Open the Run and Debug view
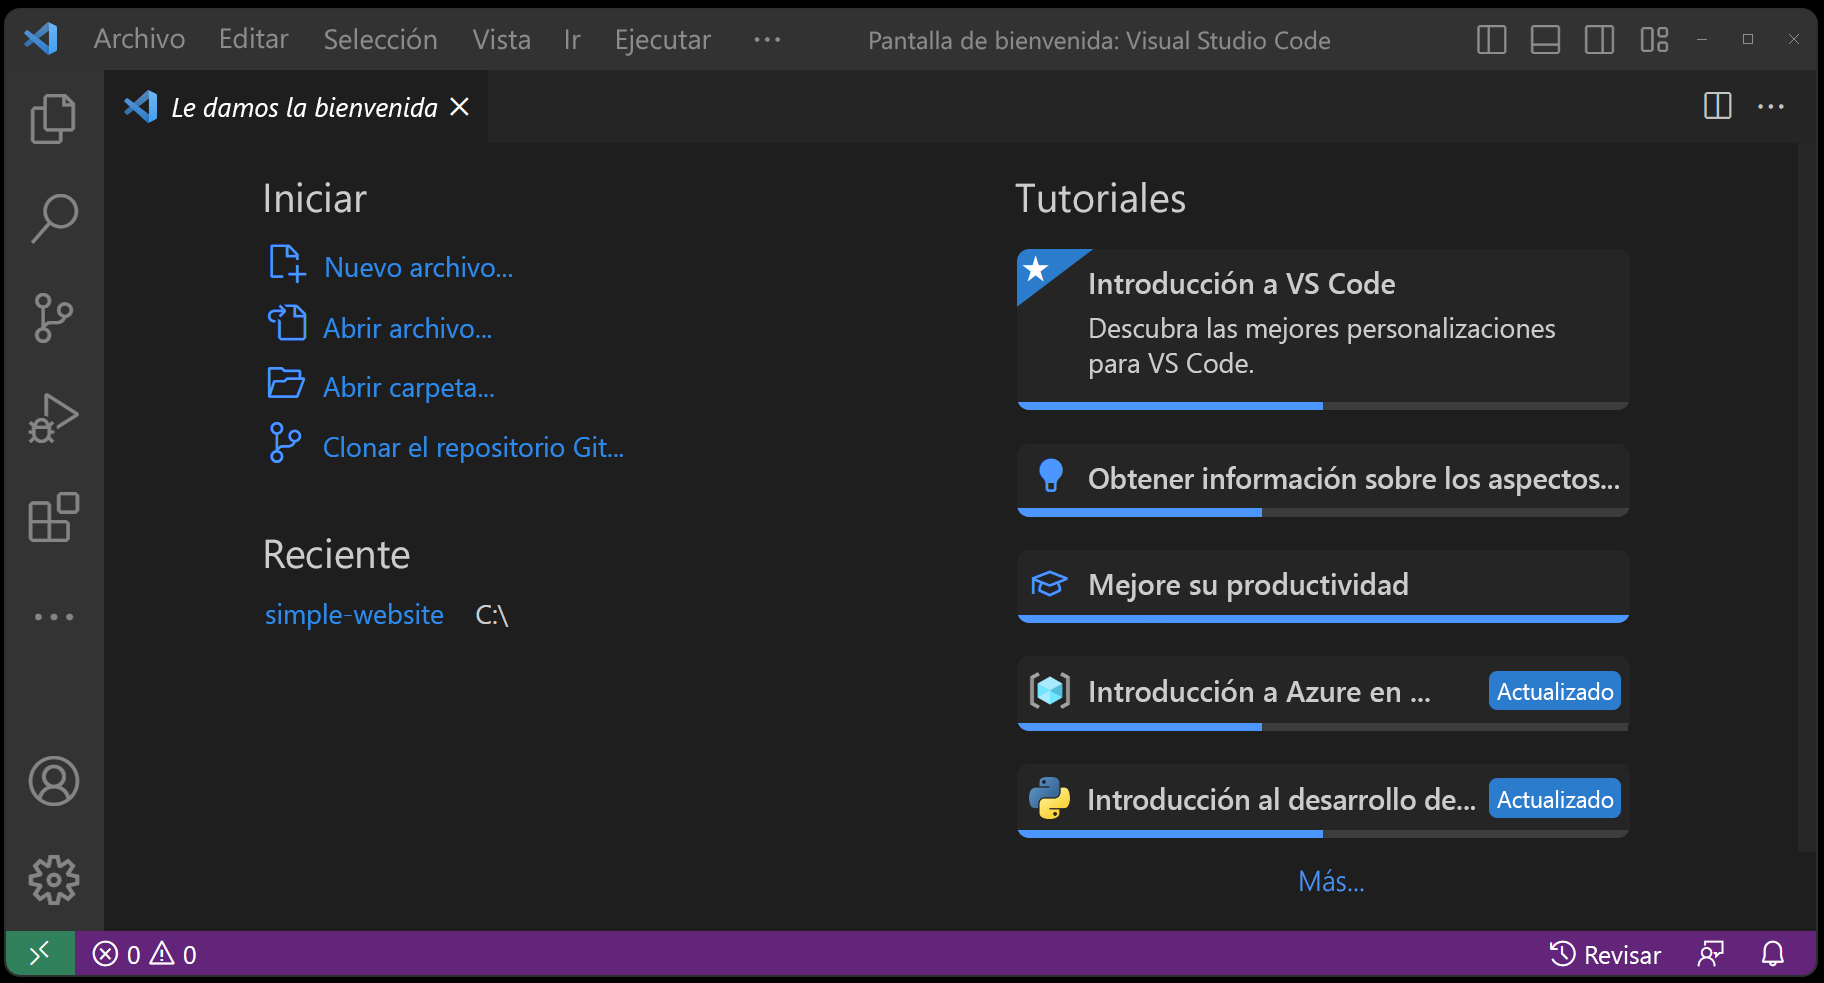1824x983 pixels. [54, 418]
